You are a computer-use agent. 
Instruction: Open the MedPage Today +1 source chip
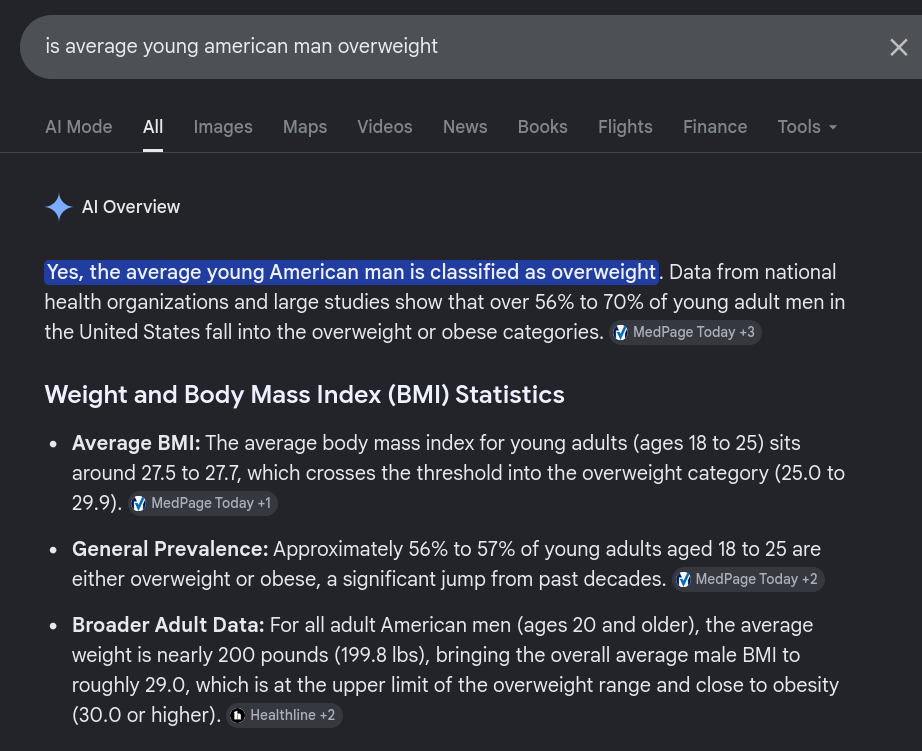pyautogui.click(x=202, y=503)
